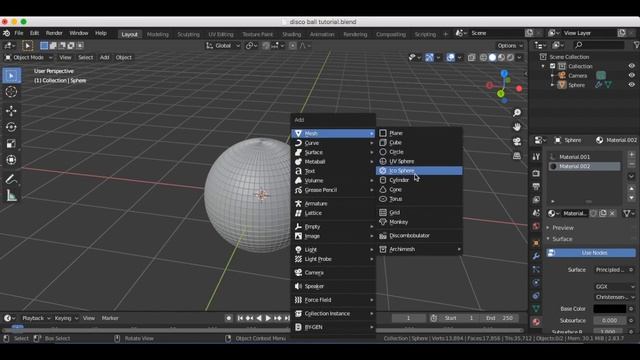The image size is (640, 360).
Task: Select the Transform tool
Action: click(x=11, y=160)
